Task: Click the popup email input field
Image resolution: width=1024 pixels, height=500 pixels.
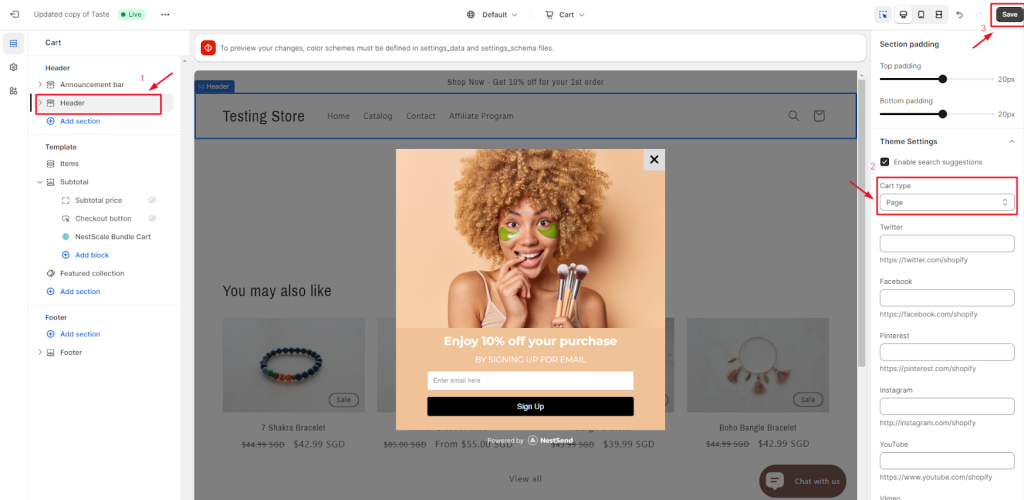Action: tap(530, 381)
